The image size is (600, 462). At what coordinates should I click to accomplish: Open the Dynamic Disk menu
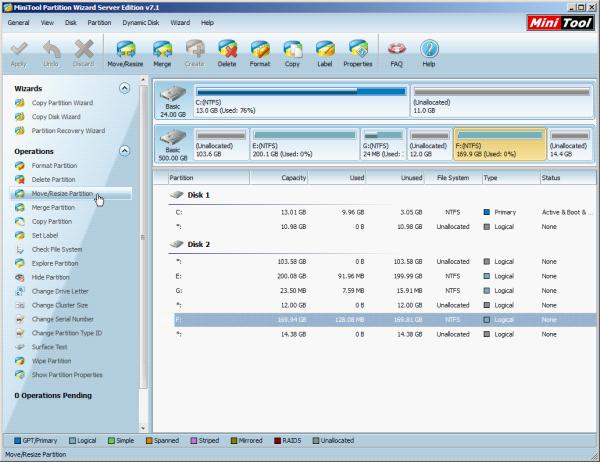[141, 23]
